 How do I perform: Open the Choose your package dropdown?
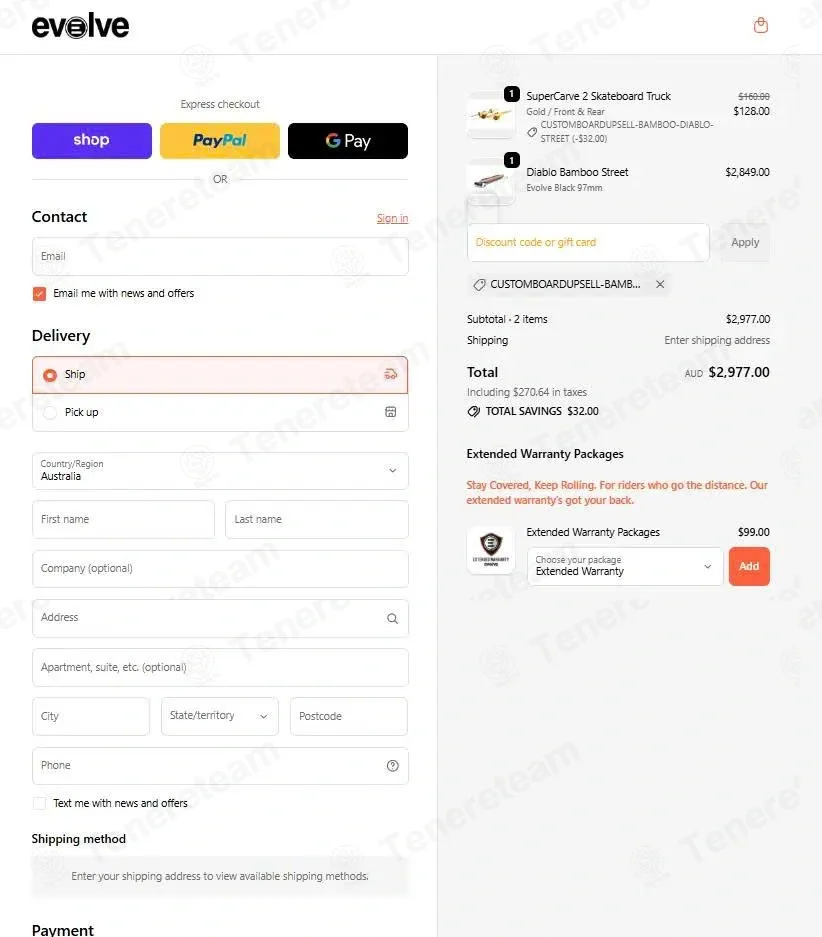pos(625,566)
